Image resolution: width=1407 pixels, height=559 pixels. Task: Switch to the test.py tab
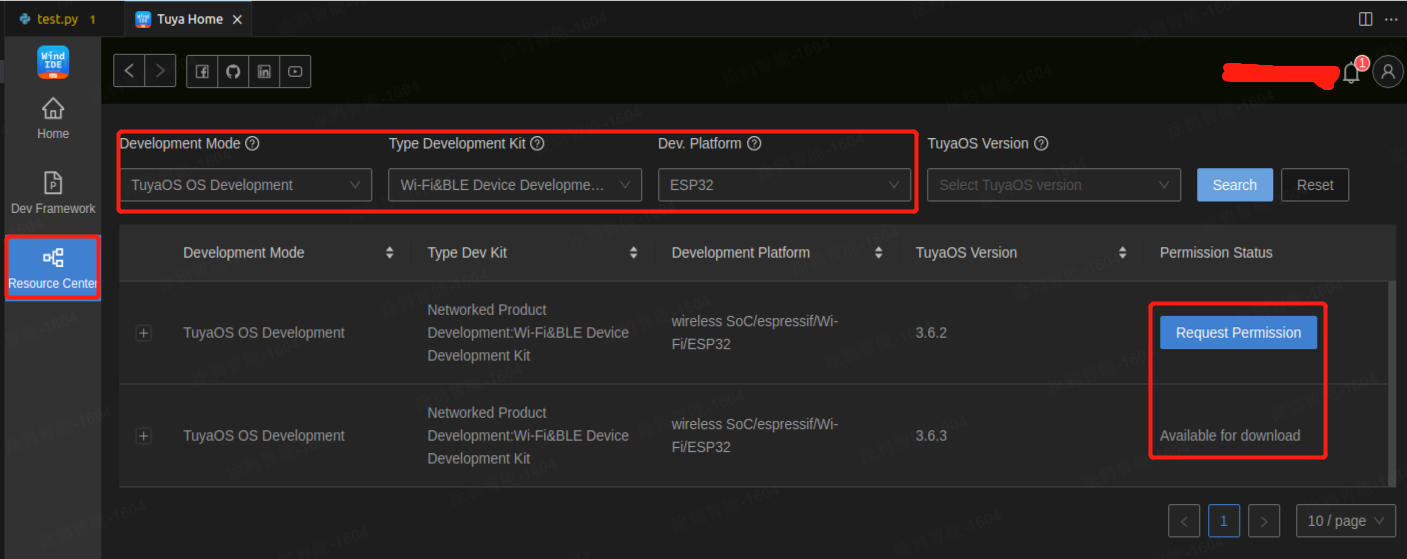point(62,19)
